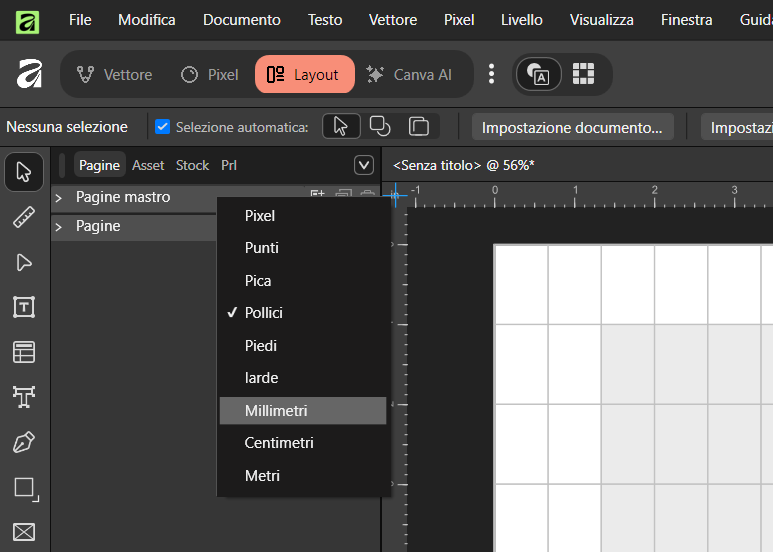The image size is (773, 552).
Task: Click the ruler origin crosshair corner
Action: pyautogui.click(x=395, y=195)
